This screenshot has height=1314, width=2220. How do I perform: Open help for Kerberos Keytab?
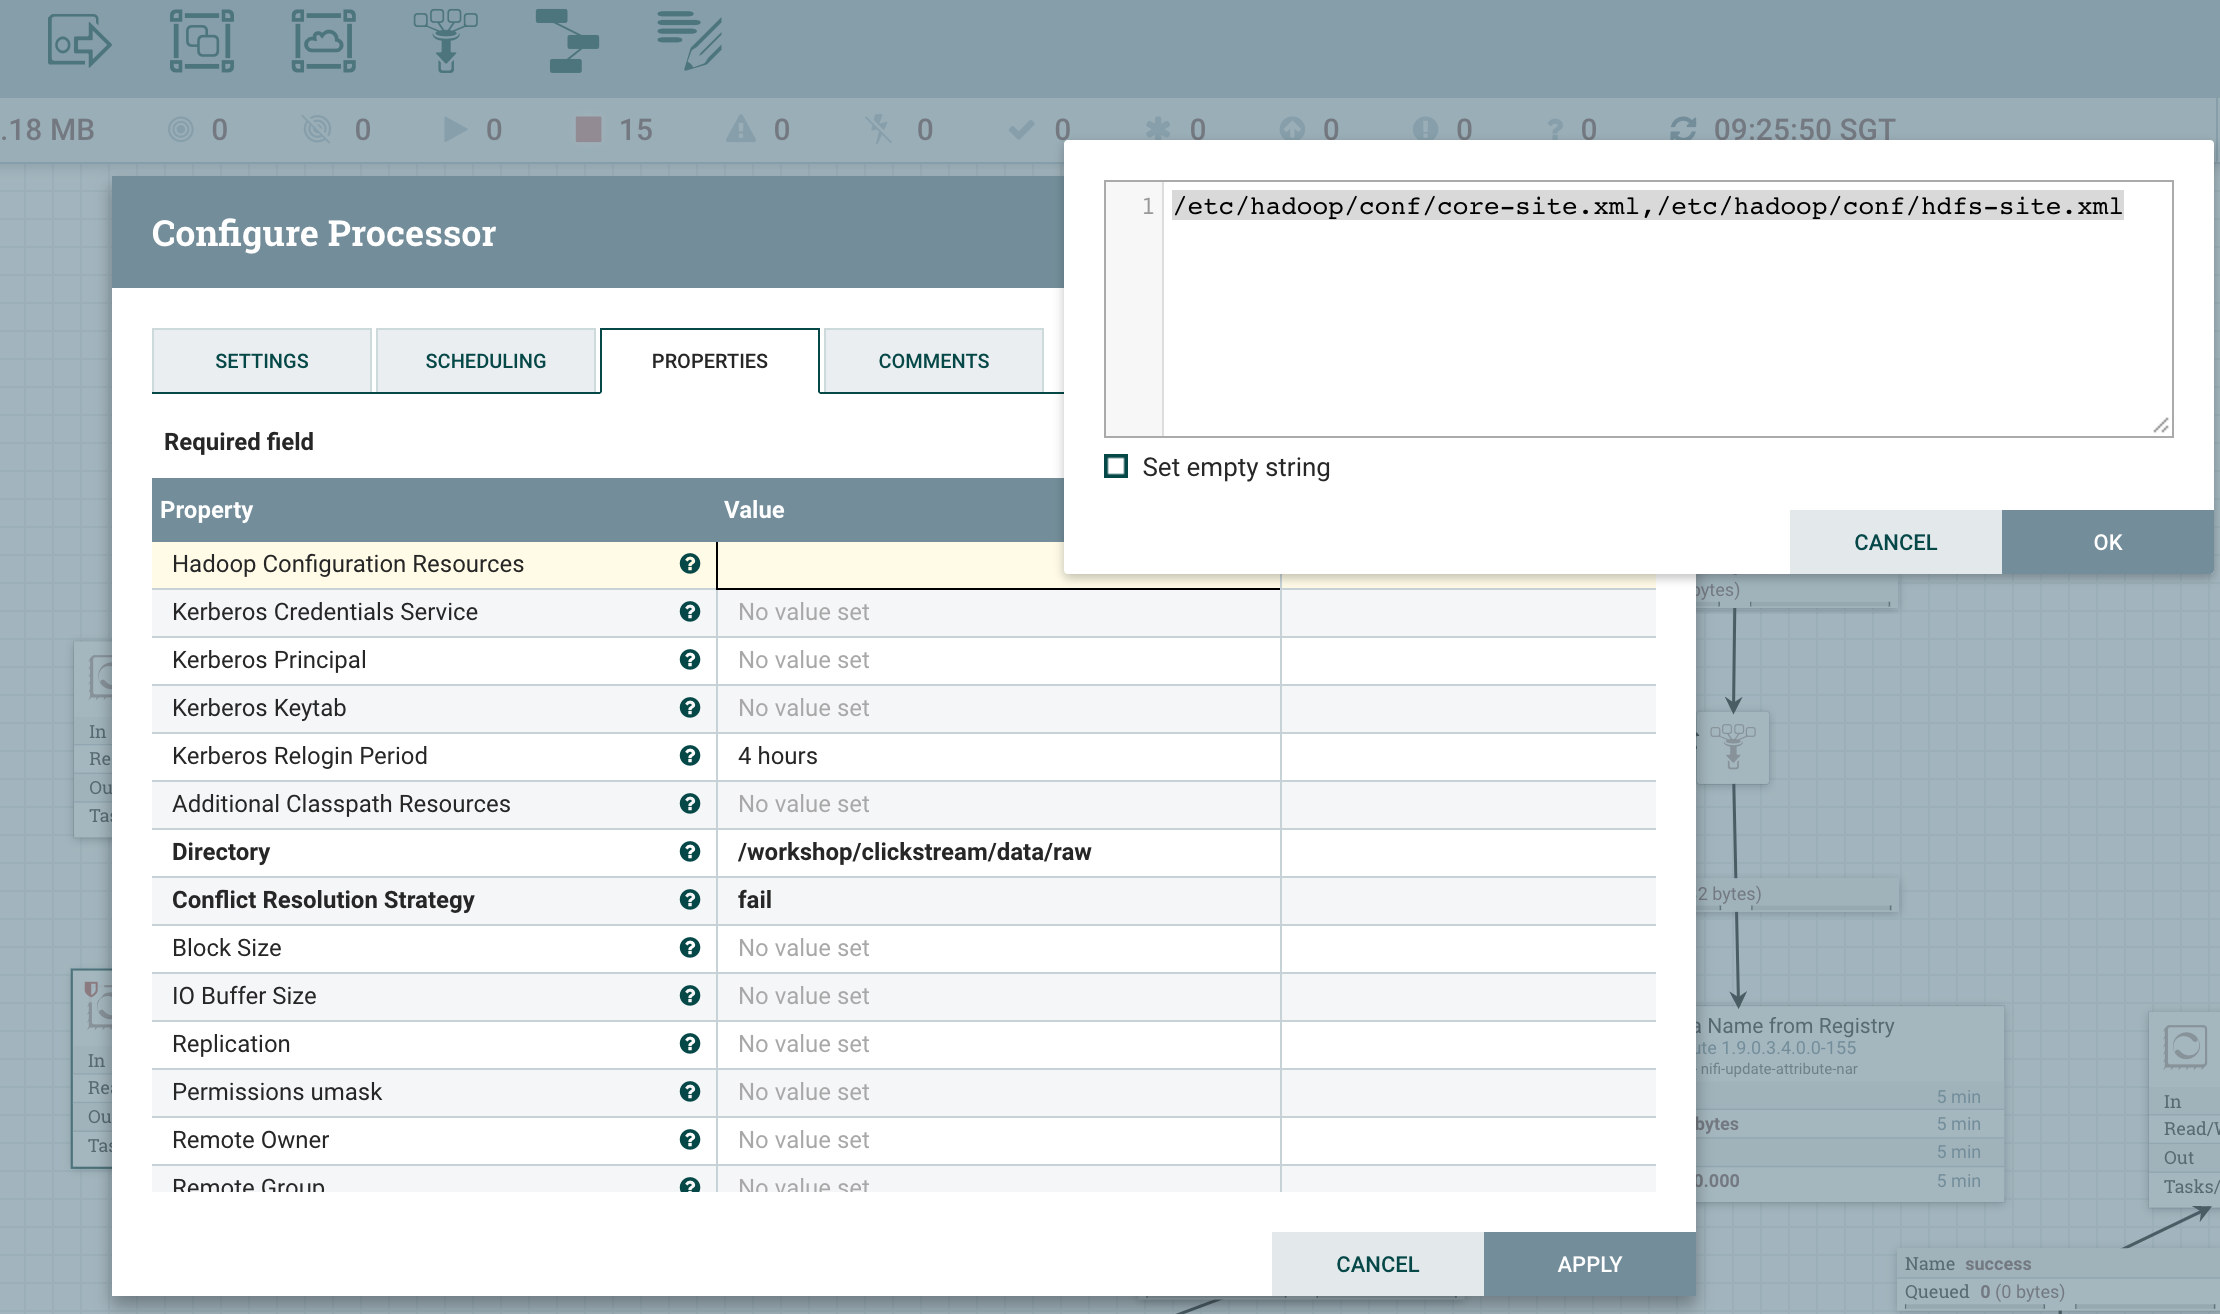coord(689,708)
